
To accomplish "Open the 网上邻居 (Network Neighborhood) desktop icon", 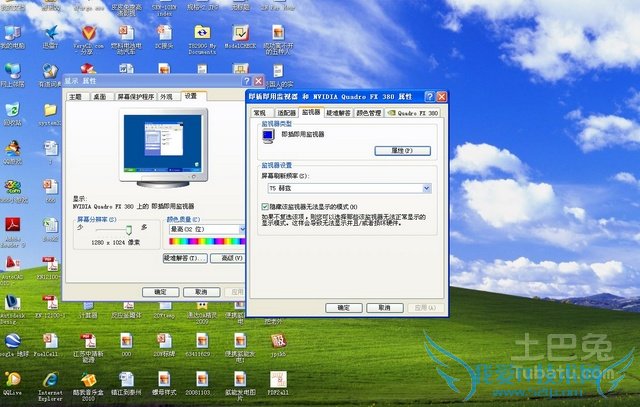I will click(x=13, y=71).
